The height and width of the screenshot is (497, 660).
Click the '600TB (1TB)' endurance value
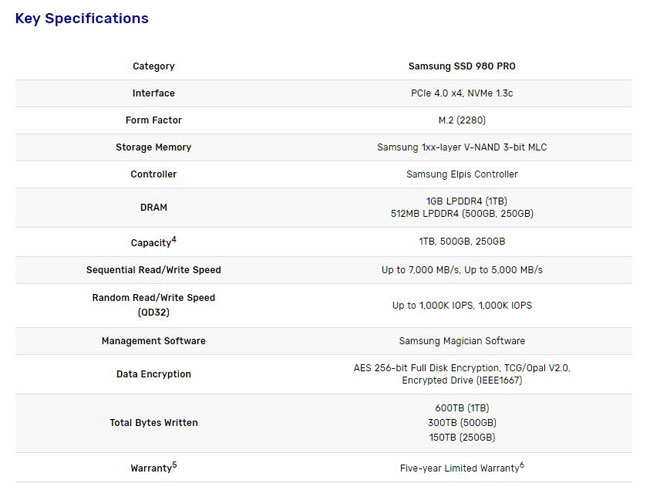[462, 408]
